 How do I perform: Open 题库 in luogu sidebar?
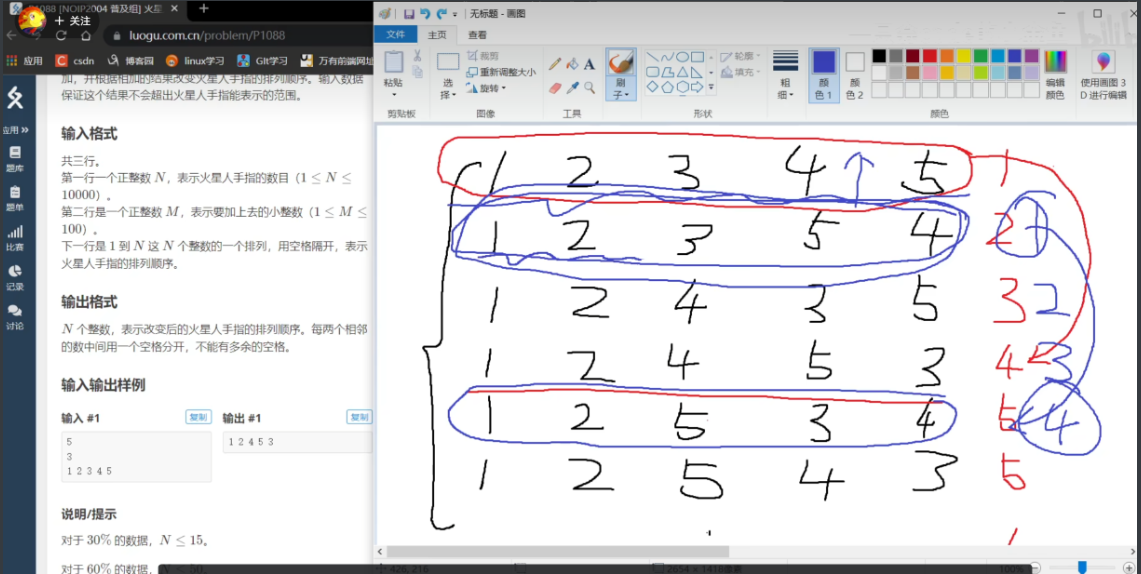(15, 157)
